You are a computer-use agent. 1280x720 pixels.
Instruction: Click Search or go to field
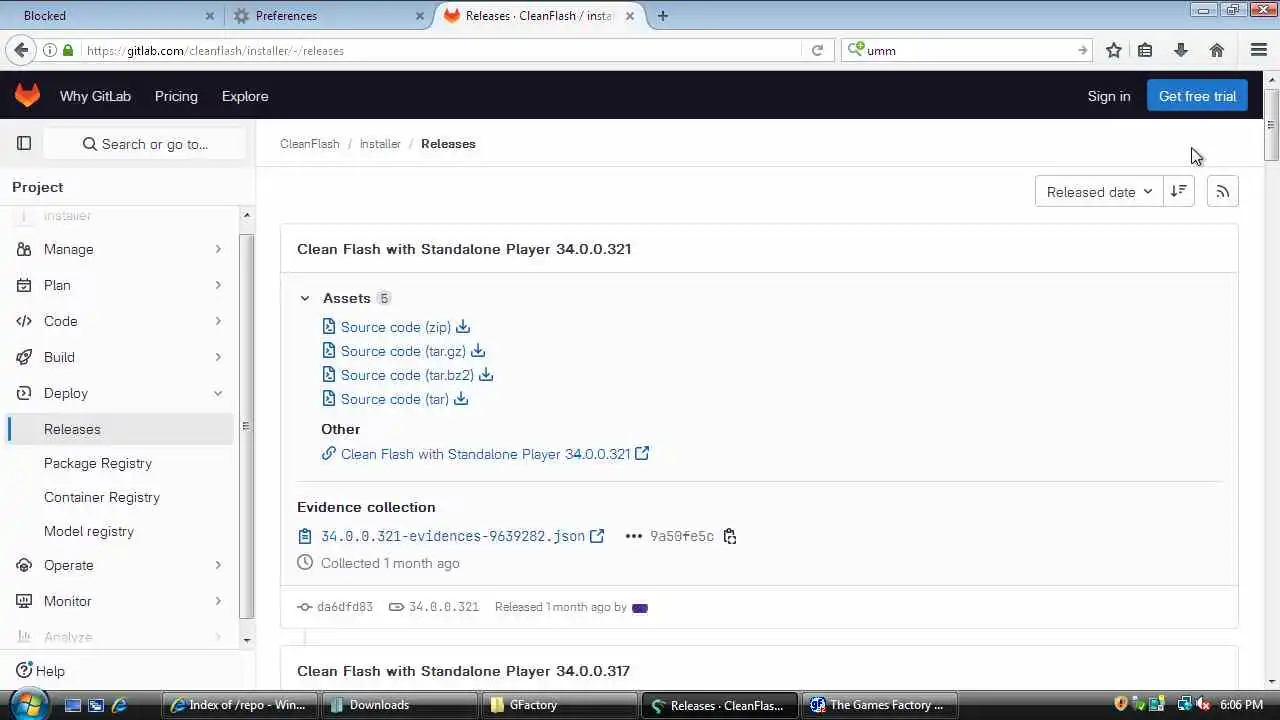tap(145, 144)
